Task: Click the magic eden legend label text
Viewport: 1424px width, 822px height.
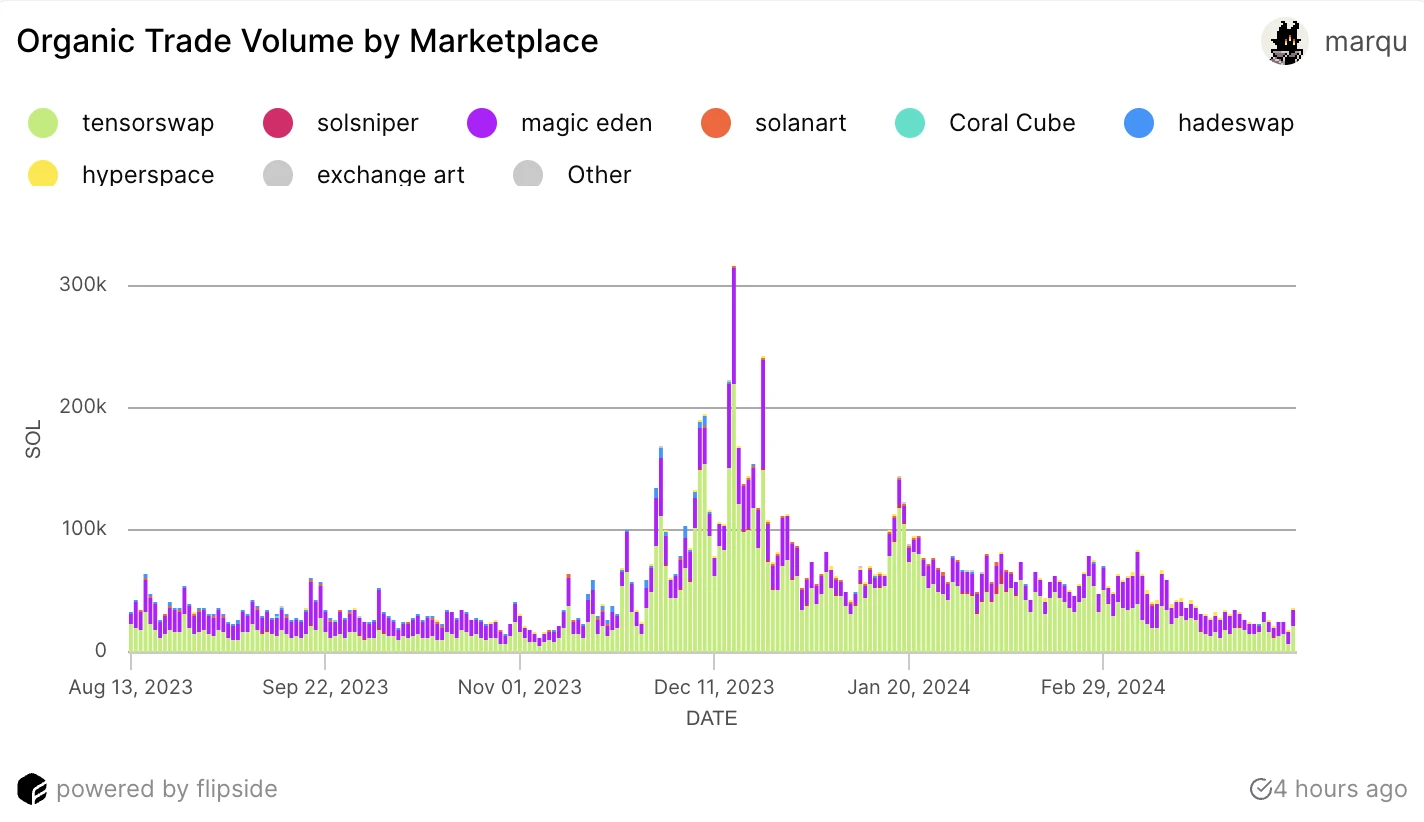Action: (586, 123)
